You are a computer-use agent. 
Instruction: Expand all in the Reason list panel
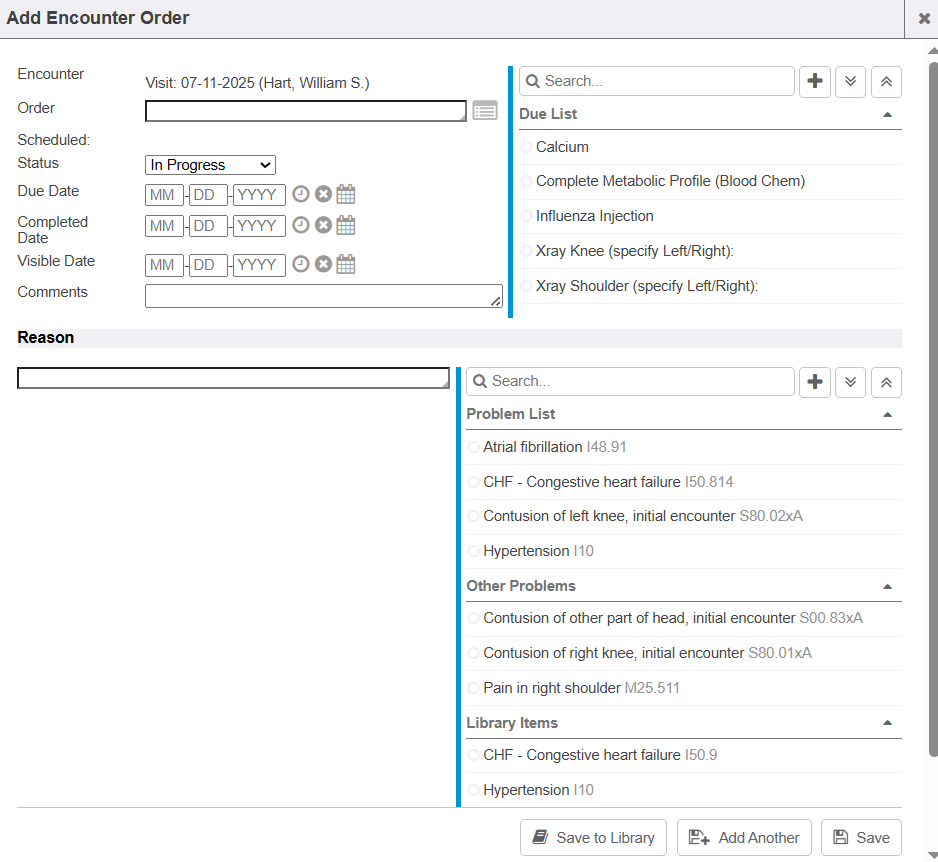[850, 381]
